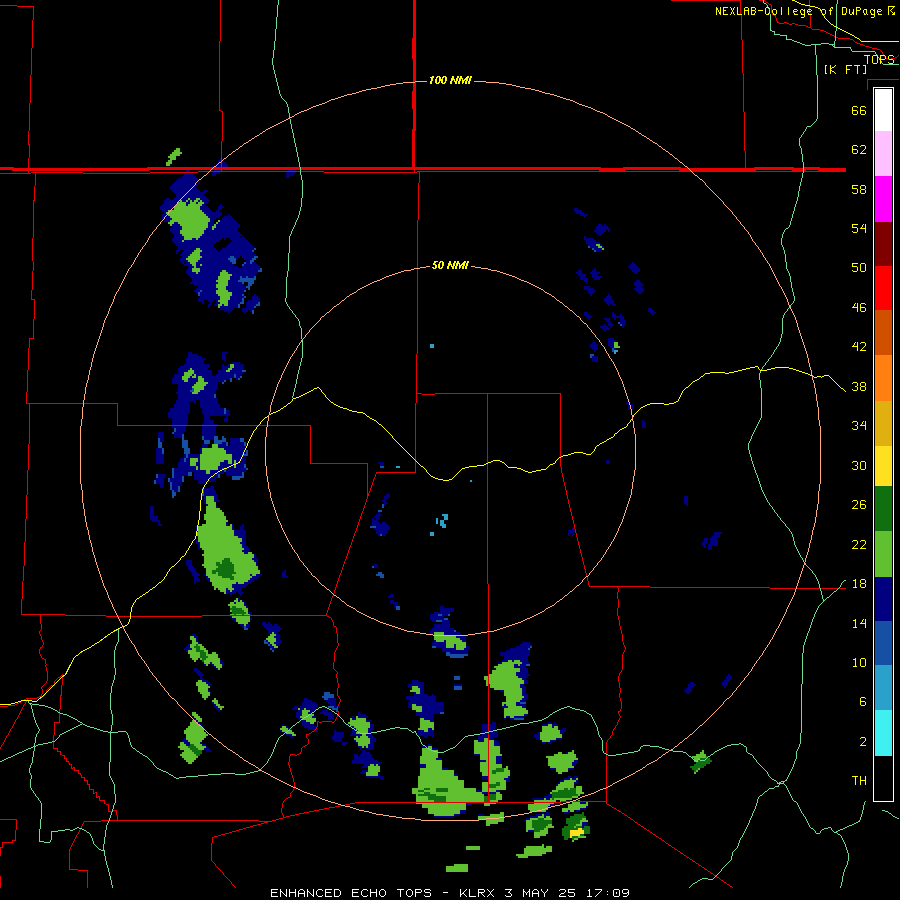Click the dark green legend swatch
Screen dimensions: 900x900
click(883, 509)
